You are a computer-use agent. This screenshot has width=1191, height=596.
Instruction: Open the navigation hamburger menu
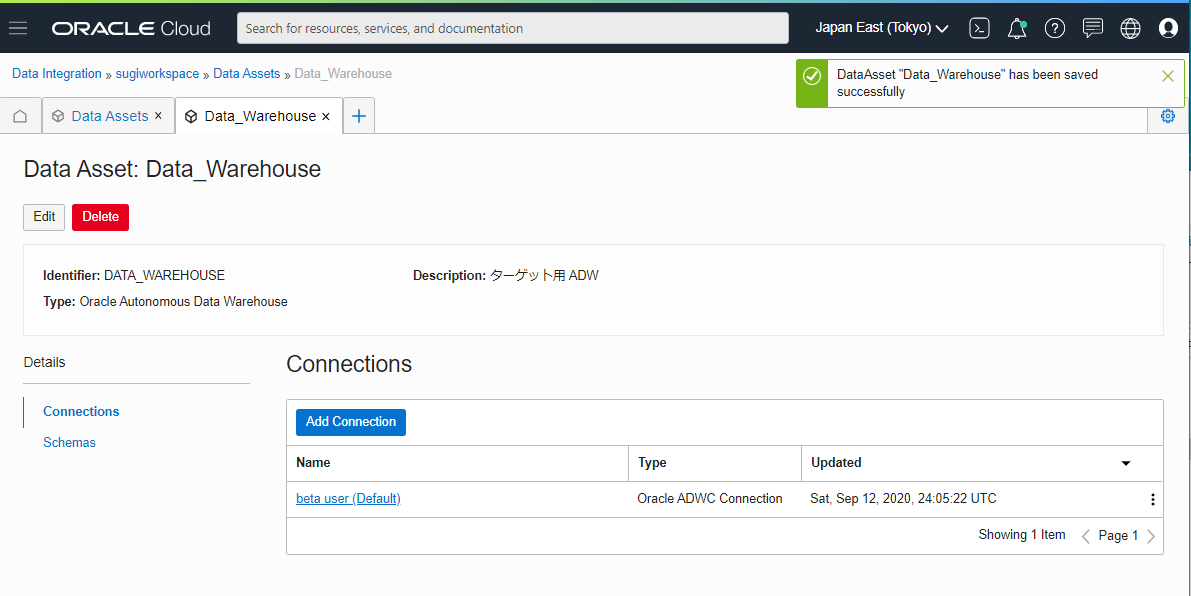click(x=18, y=28)
